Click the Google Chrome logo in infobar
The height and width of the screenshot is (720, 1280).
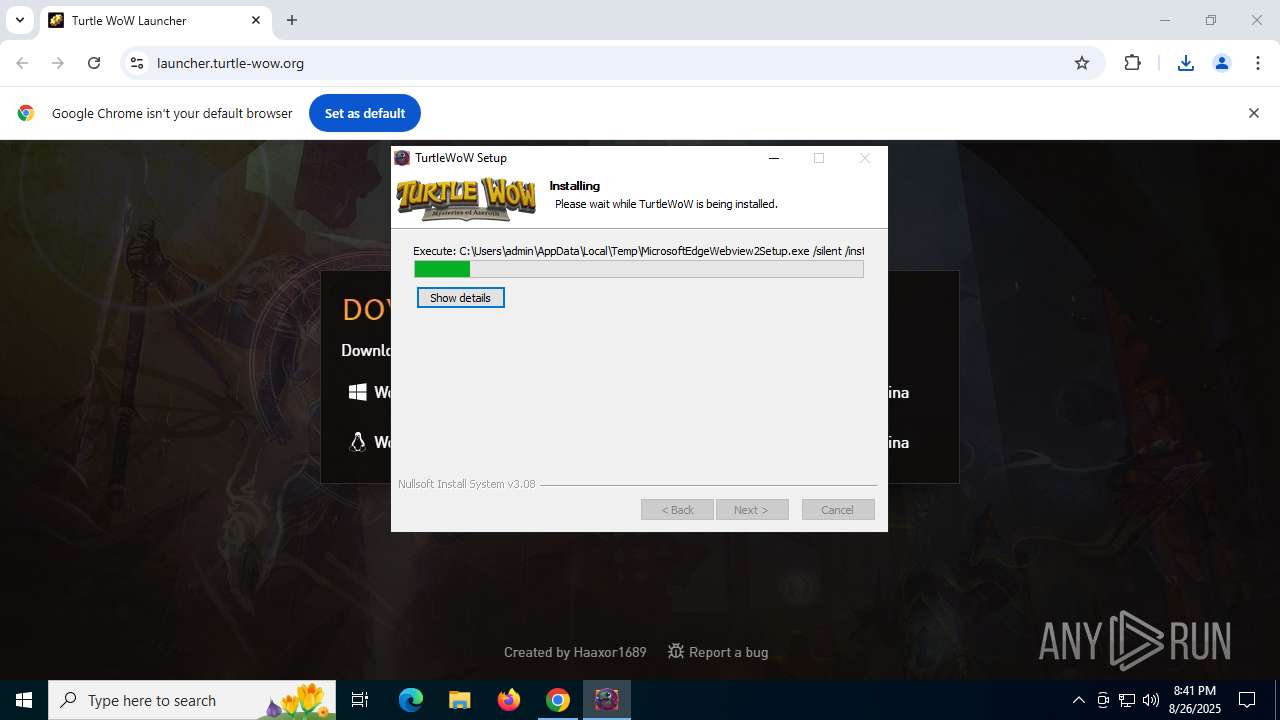click(x=26, y=113)
